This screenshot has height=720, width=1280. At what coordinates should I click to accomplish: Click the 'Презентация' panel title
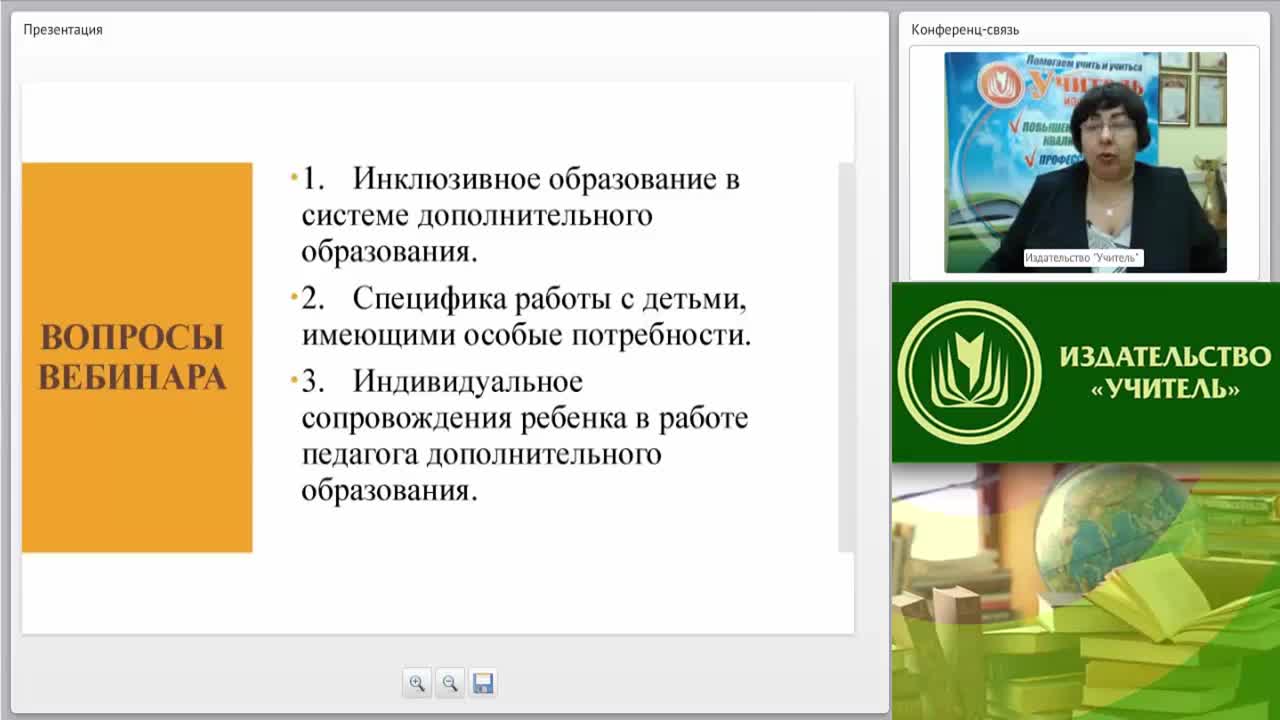(63, 29)
